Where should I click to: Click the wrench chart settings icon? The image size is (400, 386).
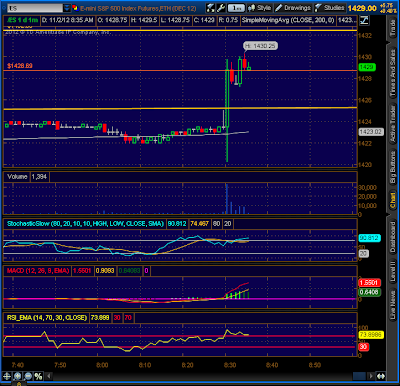[x=221, y=8]
